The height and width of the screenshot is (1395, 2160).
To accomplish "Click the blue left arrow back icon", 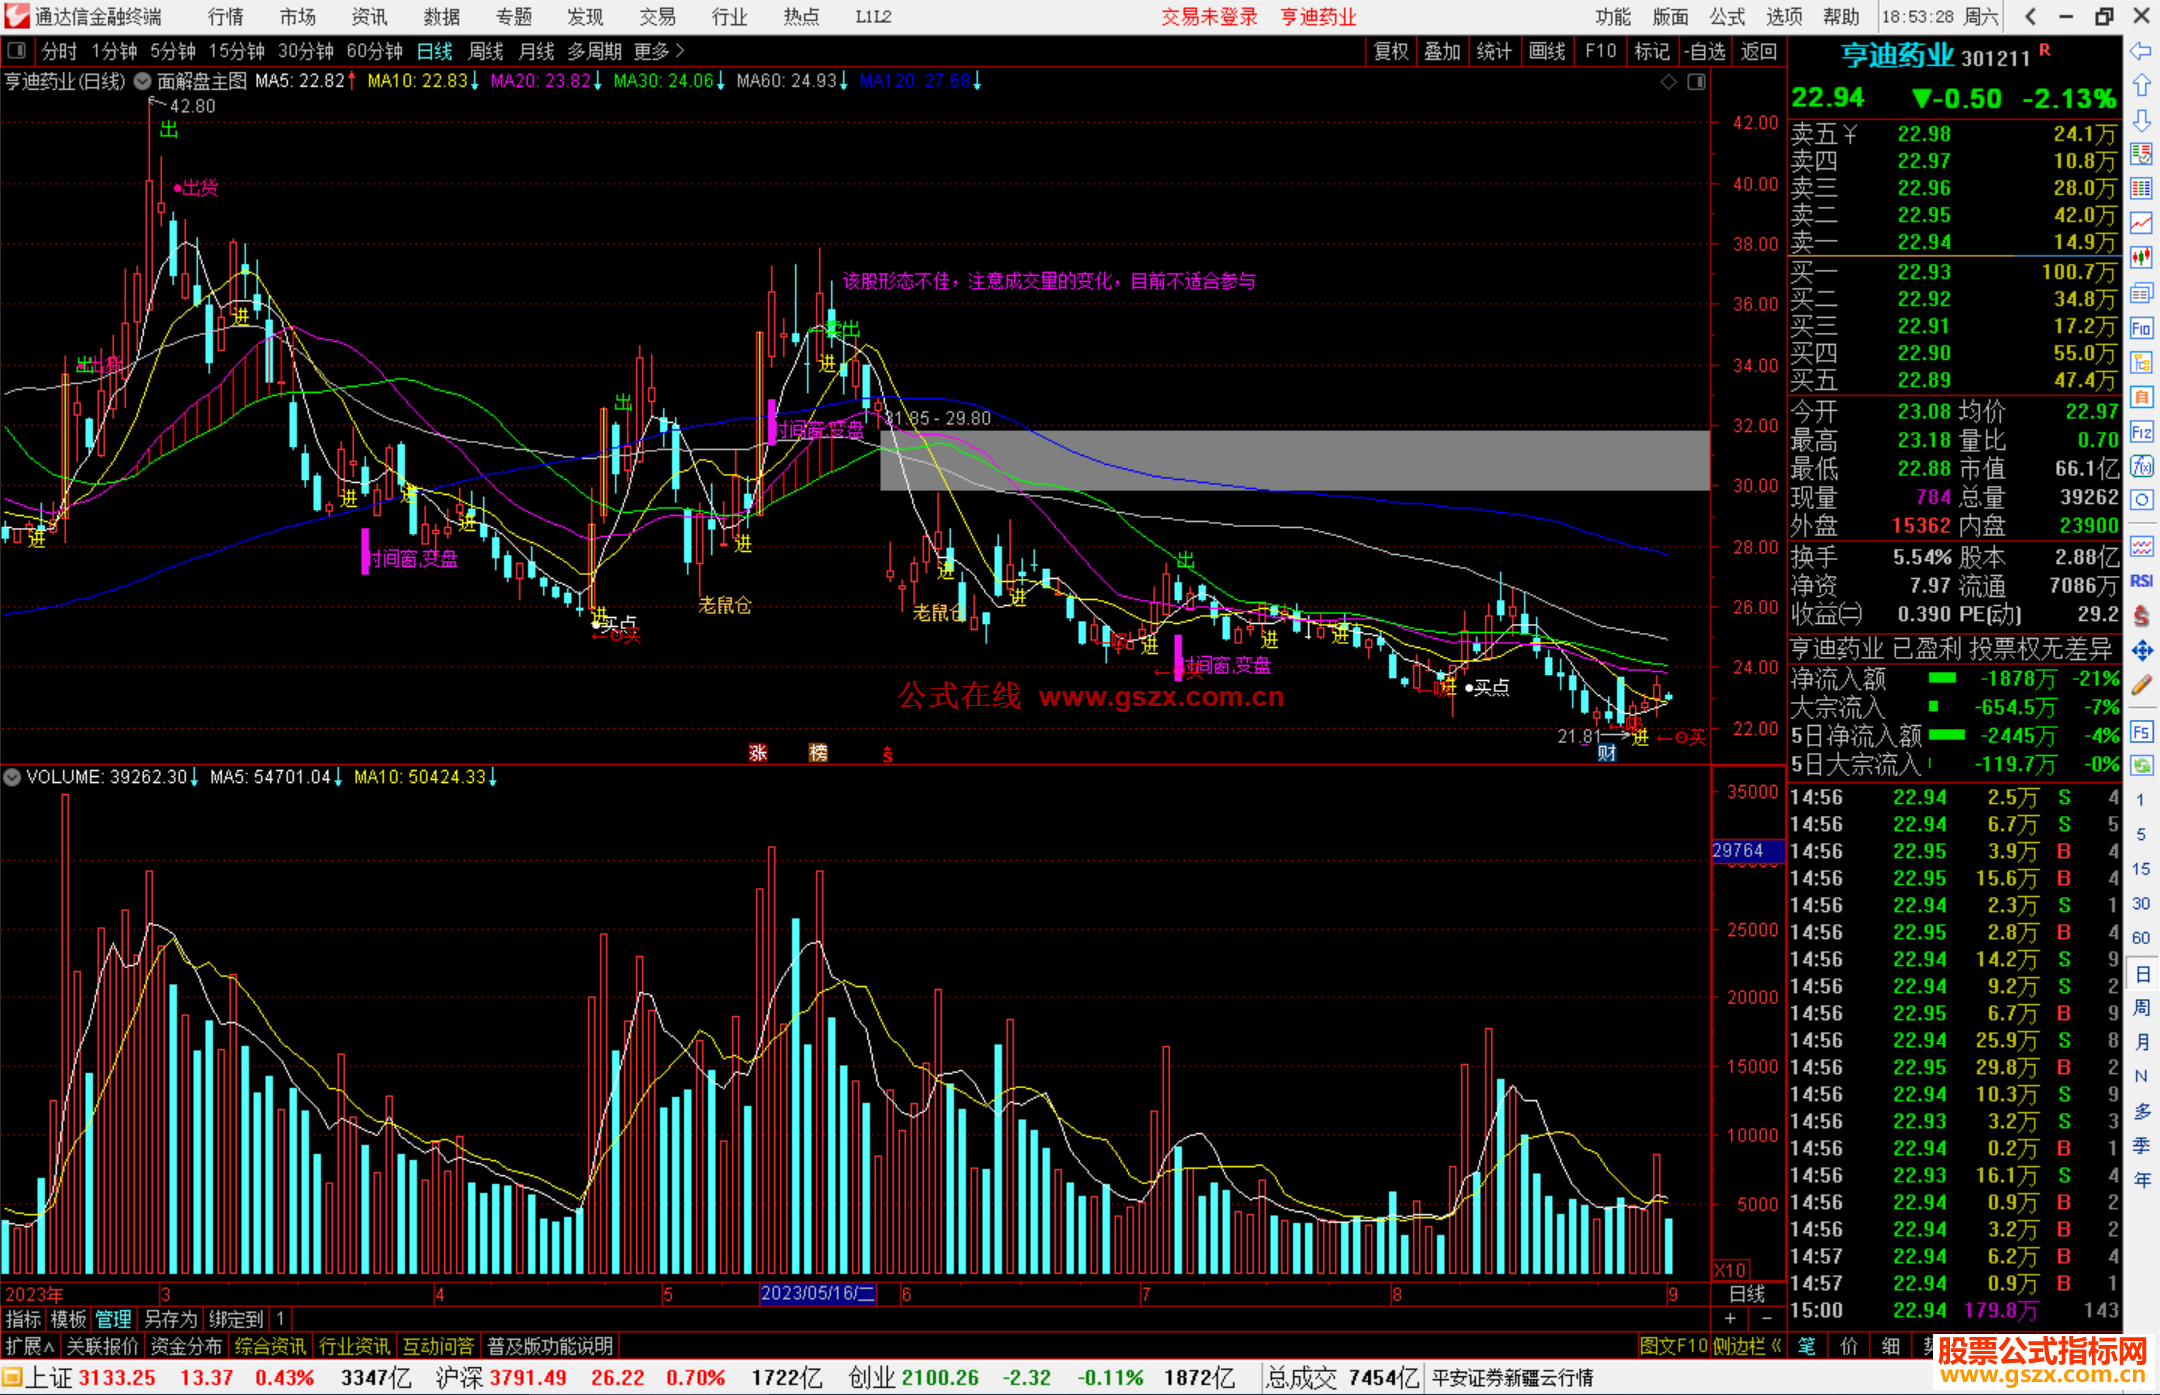I will click(2141, 51).
